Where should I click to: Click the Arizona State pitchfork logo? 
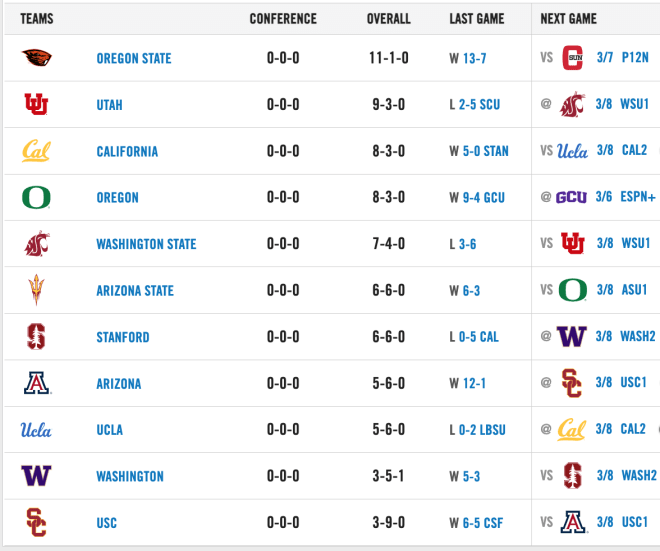point(36,290)
